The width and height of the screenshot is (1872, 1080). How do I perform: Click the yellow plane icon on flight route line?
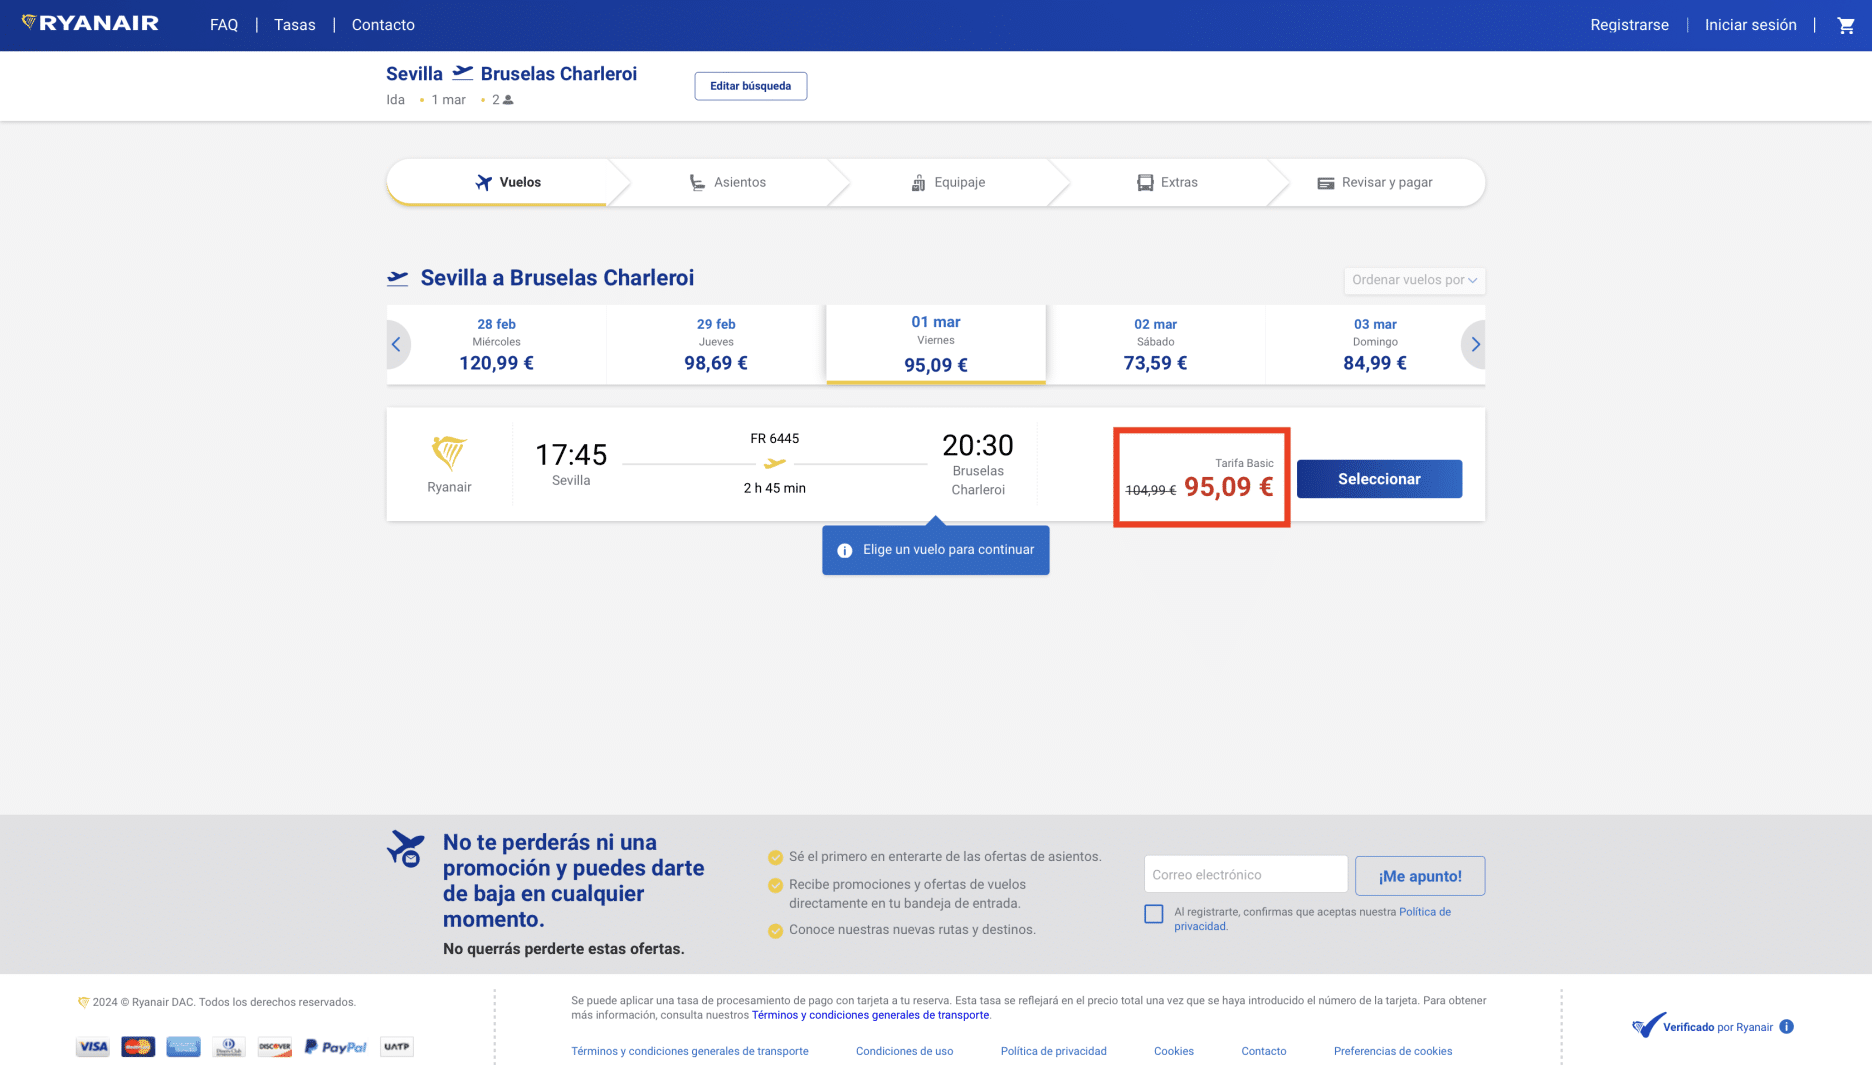(775, 463)
